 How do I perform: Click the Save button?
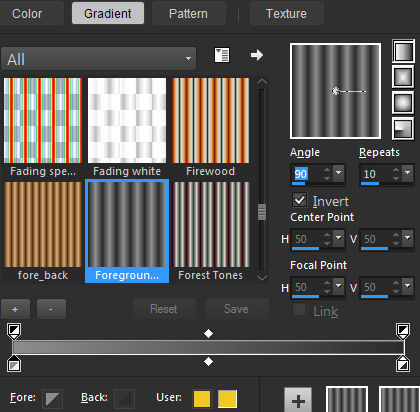[236, 309]
